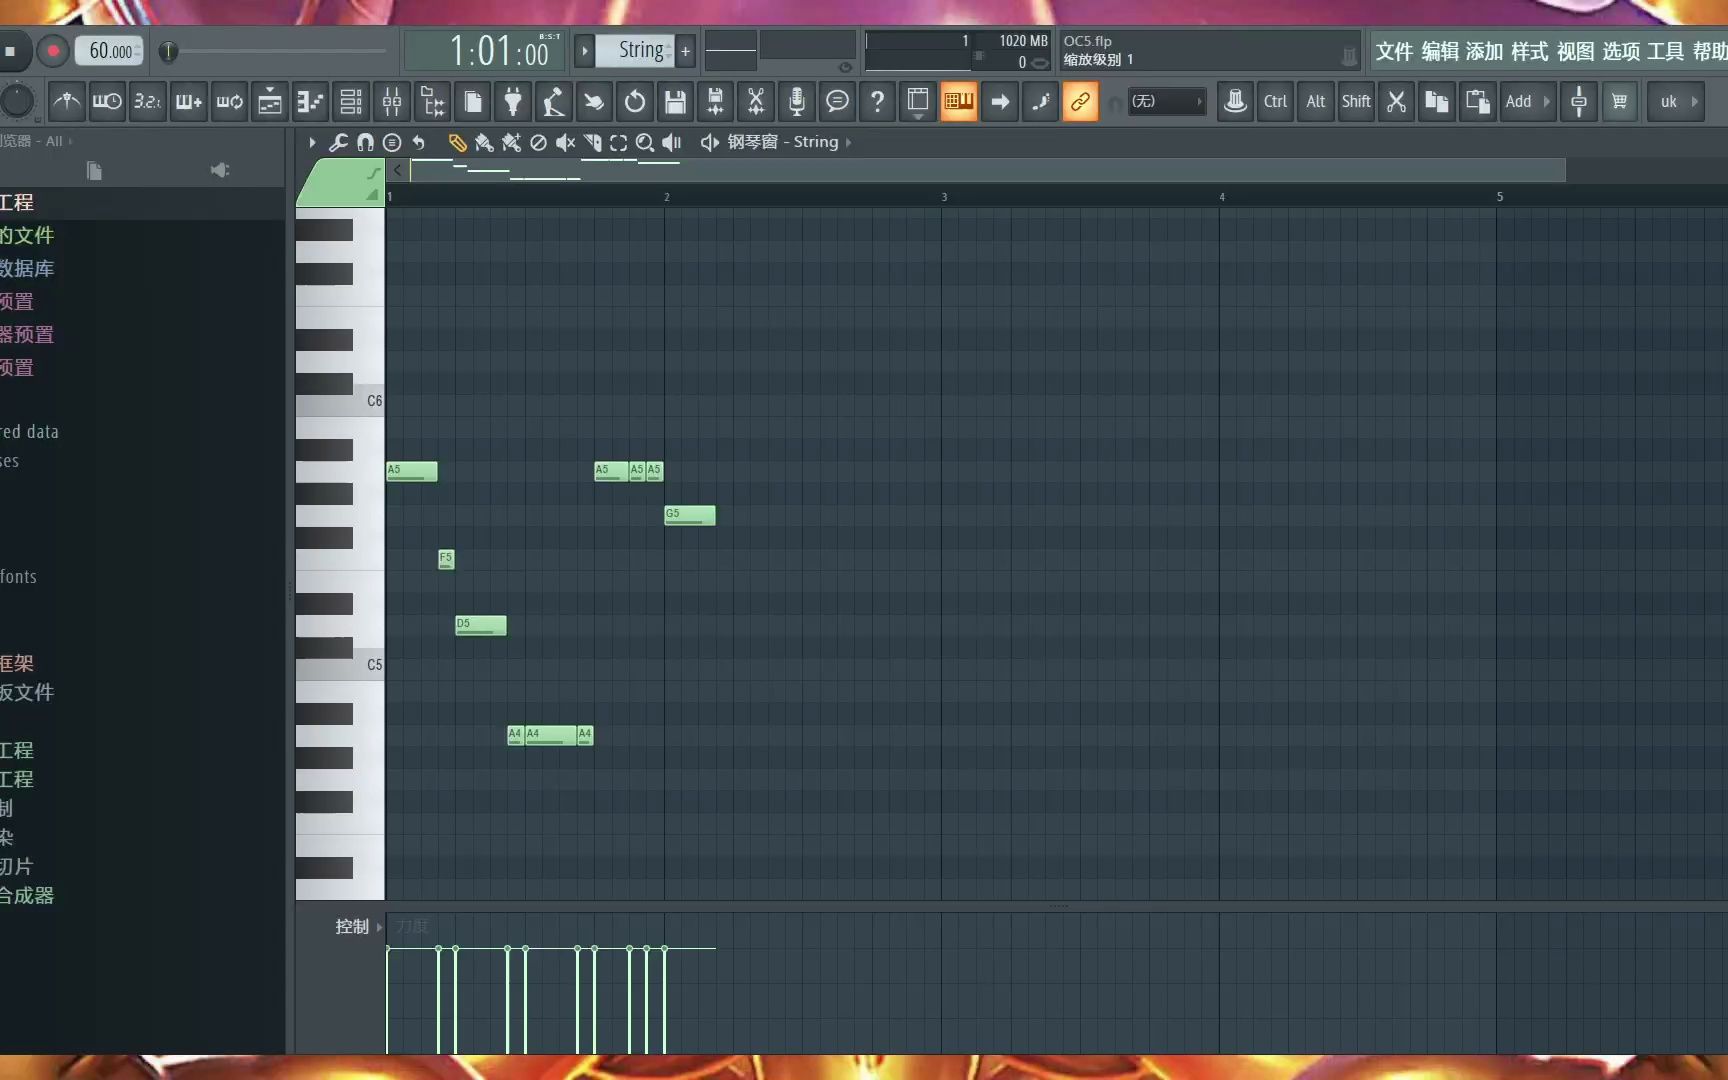Enable wait for input before recording
This screenshot has width=1728, height=1080.
(x=107, y=102)
